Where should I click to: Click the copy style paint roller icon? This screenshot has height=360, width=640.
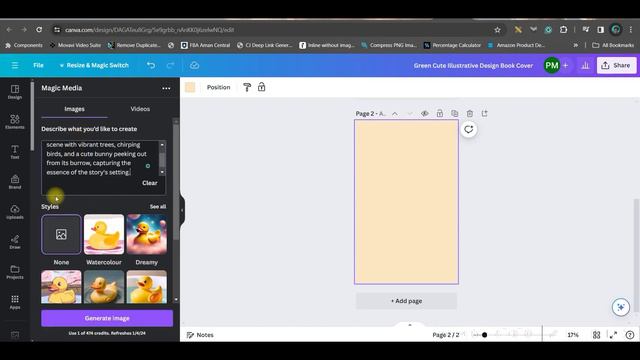pos(247,87)
